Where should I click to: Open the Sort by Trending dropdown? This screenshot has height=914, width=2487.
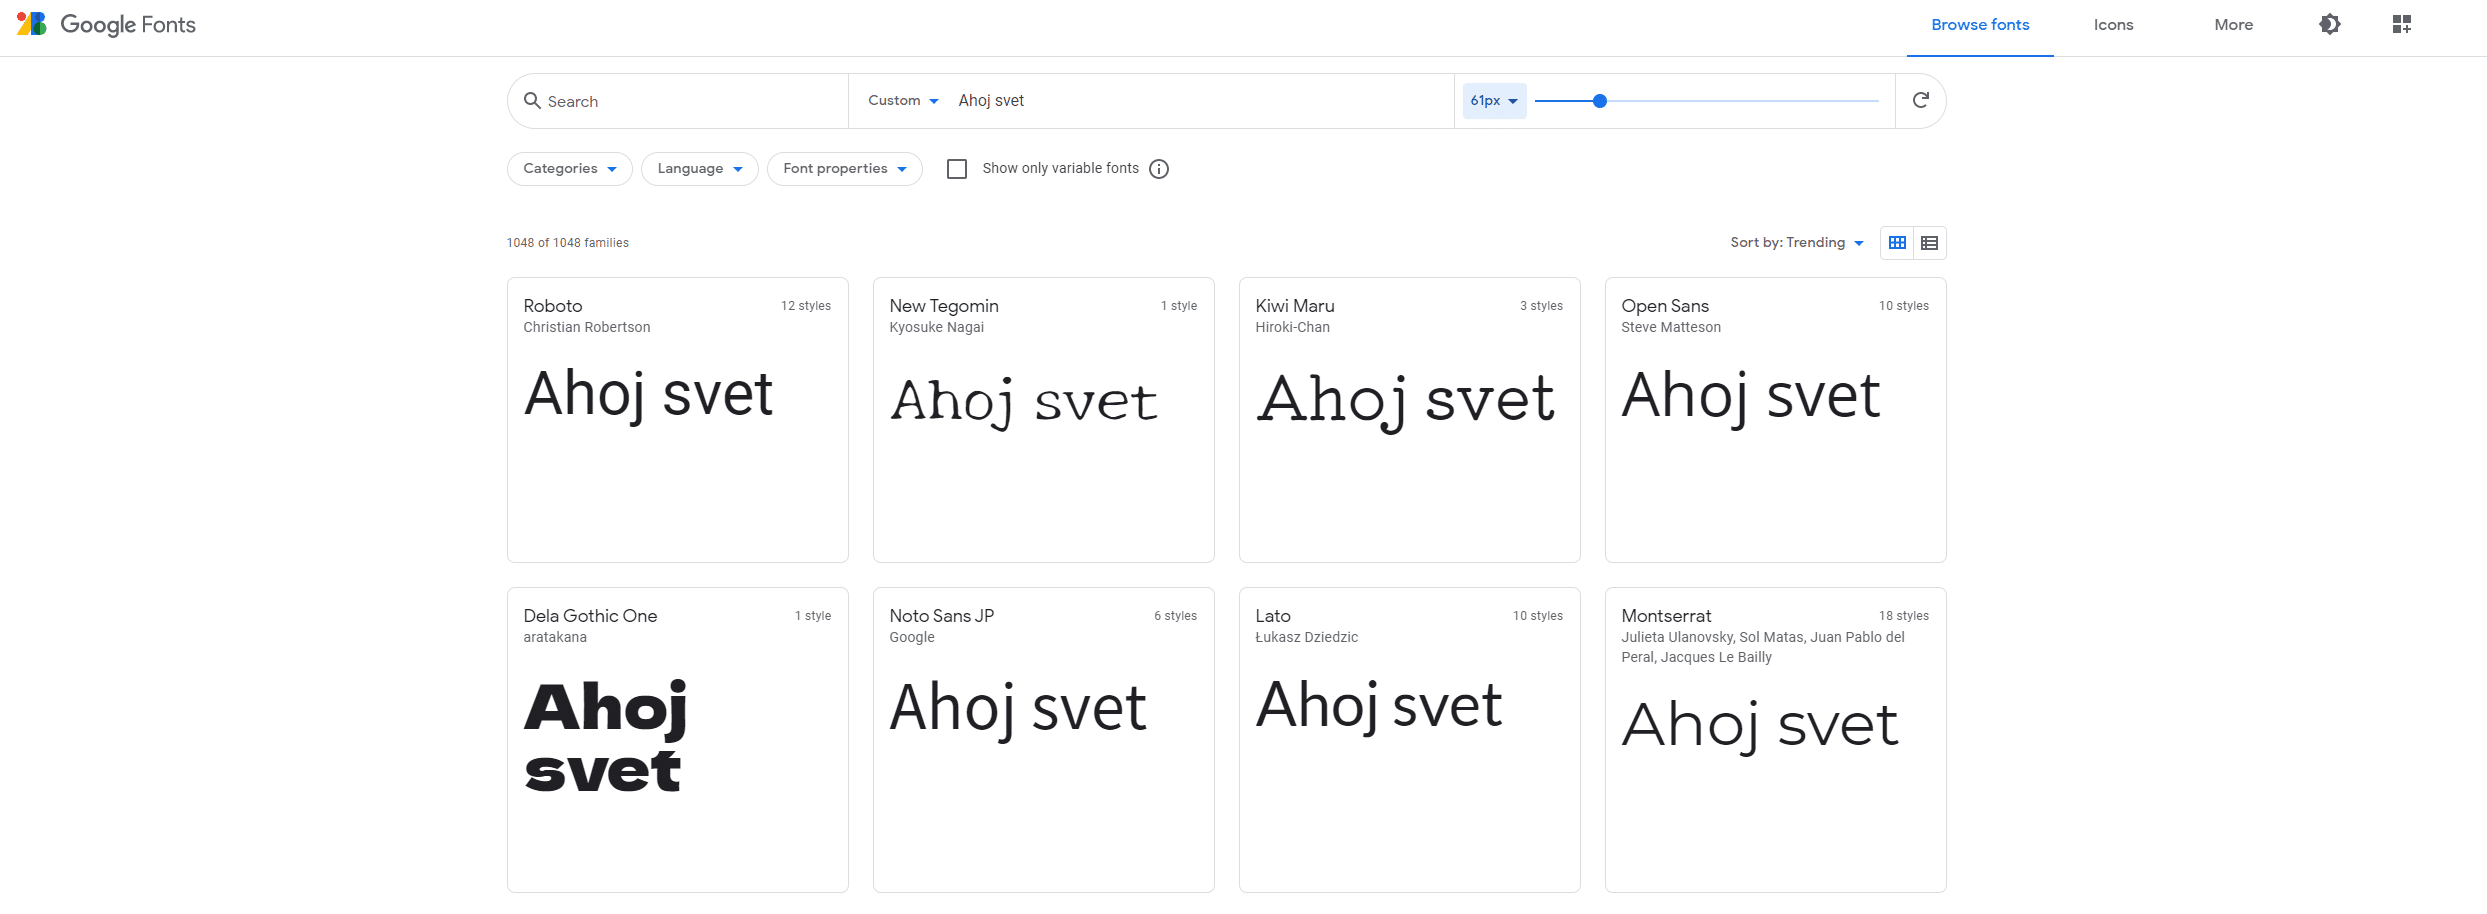(x=1797, y=243)
